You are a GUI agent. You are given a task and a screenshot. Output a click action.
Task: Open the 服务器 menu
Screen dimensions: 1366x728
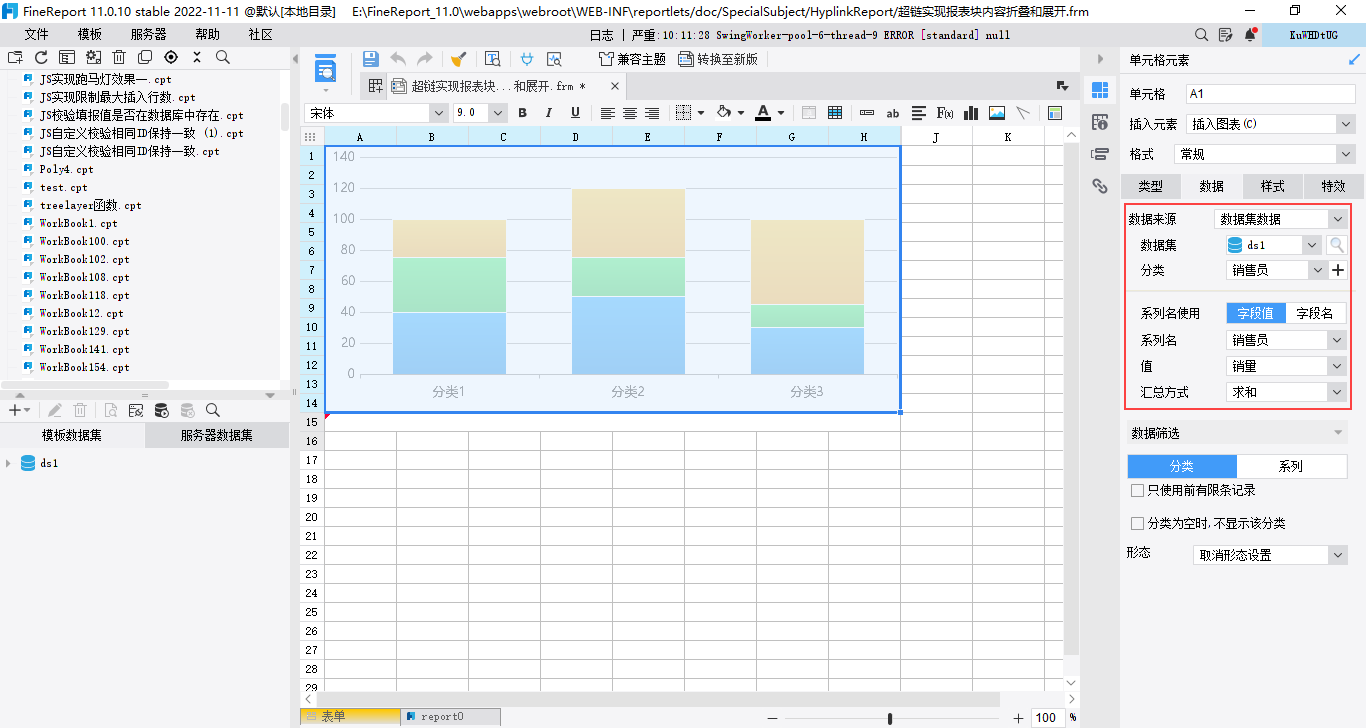point(148,34)
